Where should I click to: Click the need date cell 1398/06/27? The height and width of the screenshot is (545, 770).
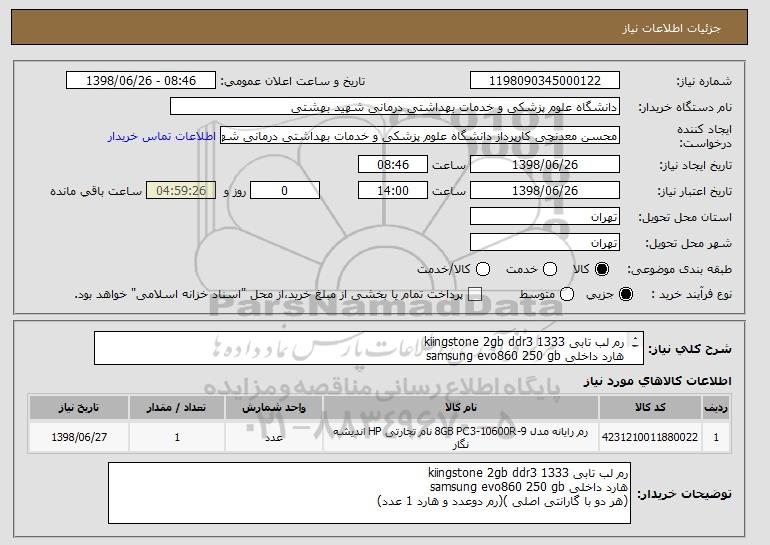coord(79,437)
